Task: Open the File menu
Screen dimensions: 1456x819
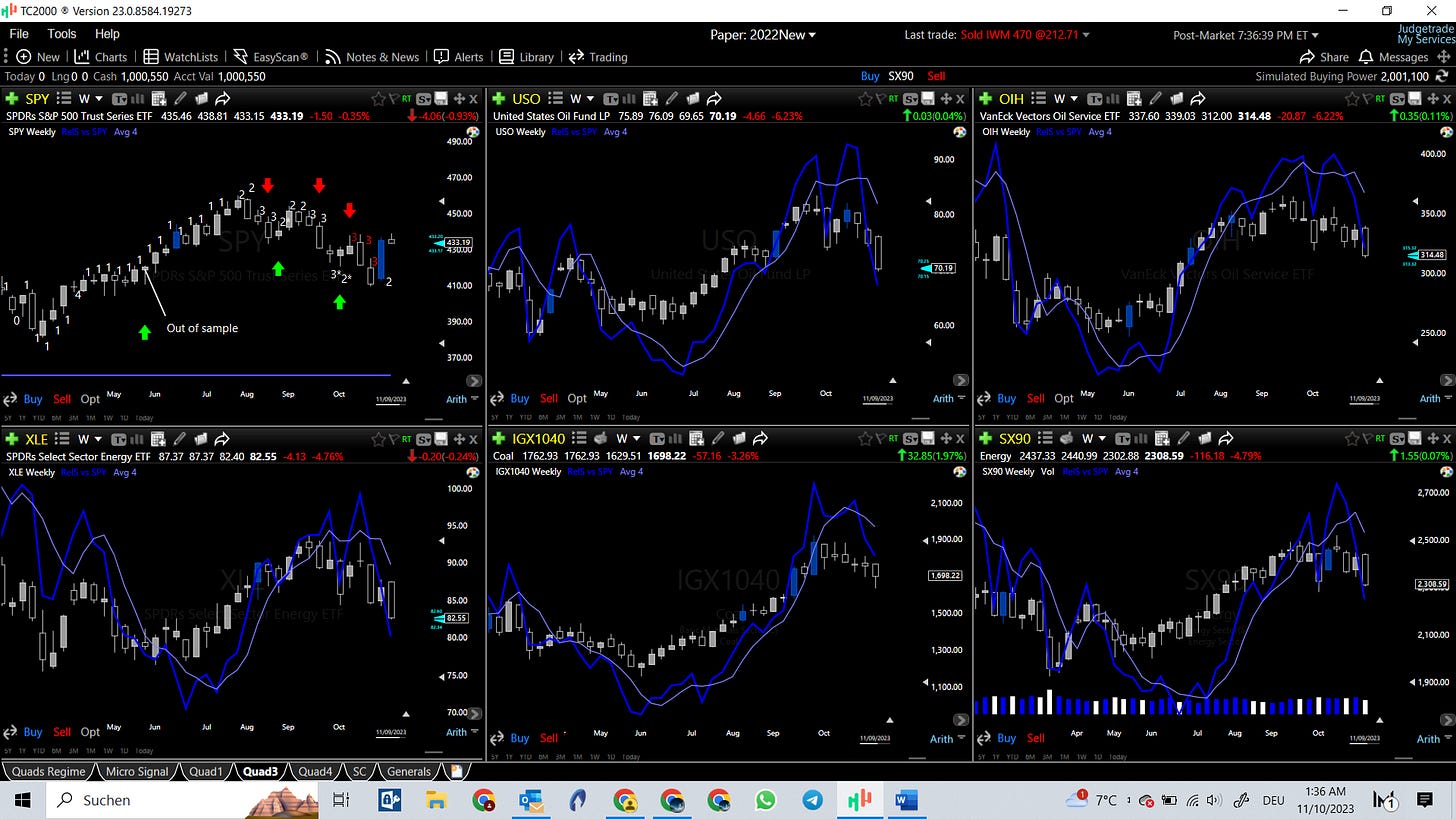Action: click(19, 34)
